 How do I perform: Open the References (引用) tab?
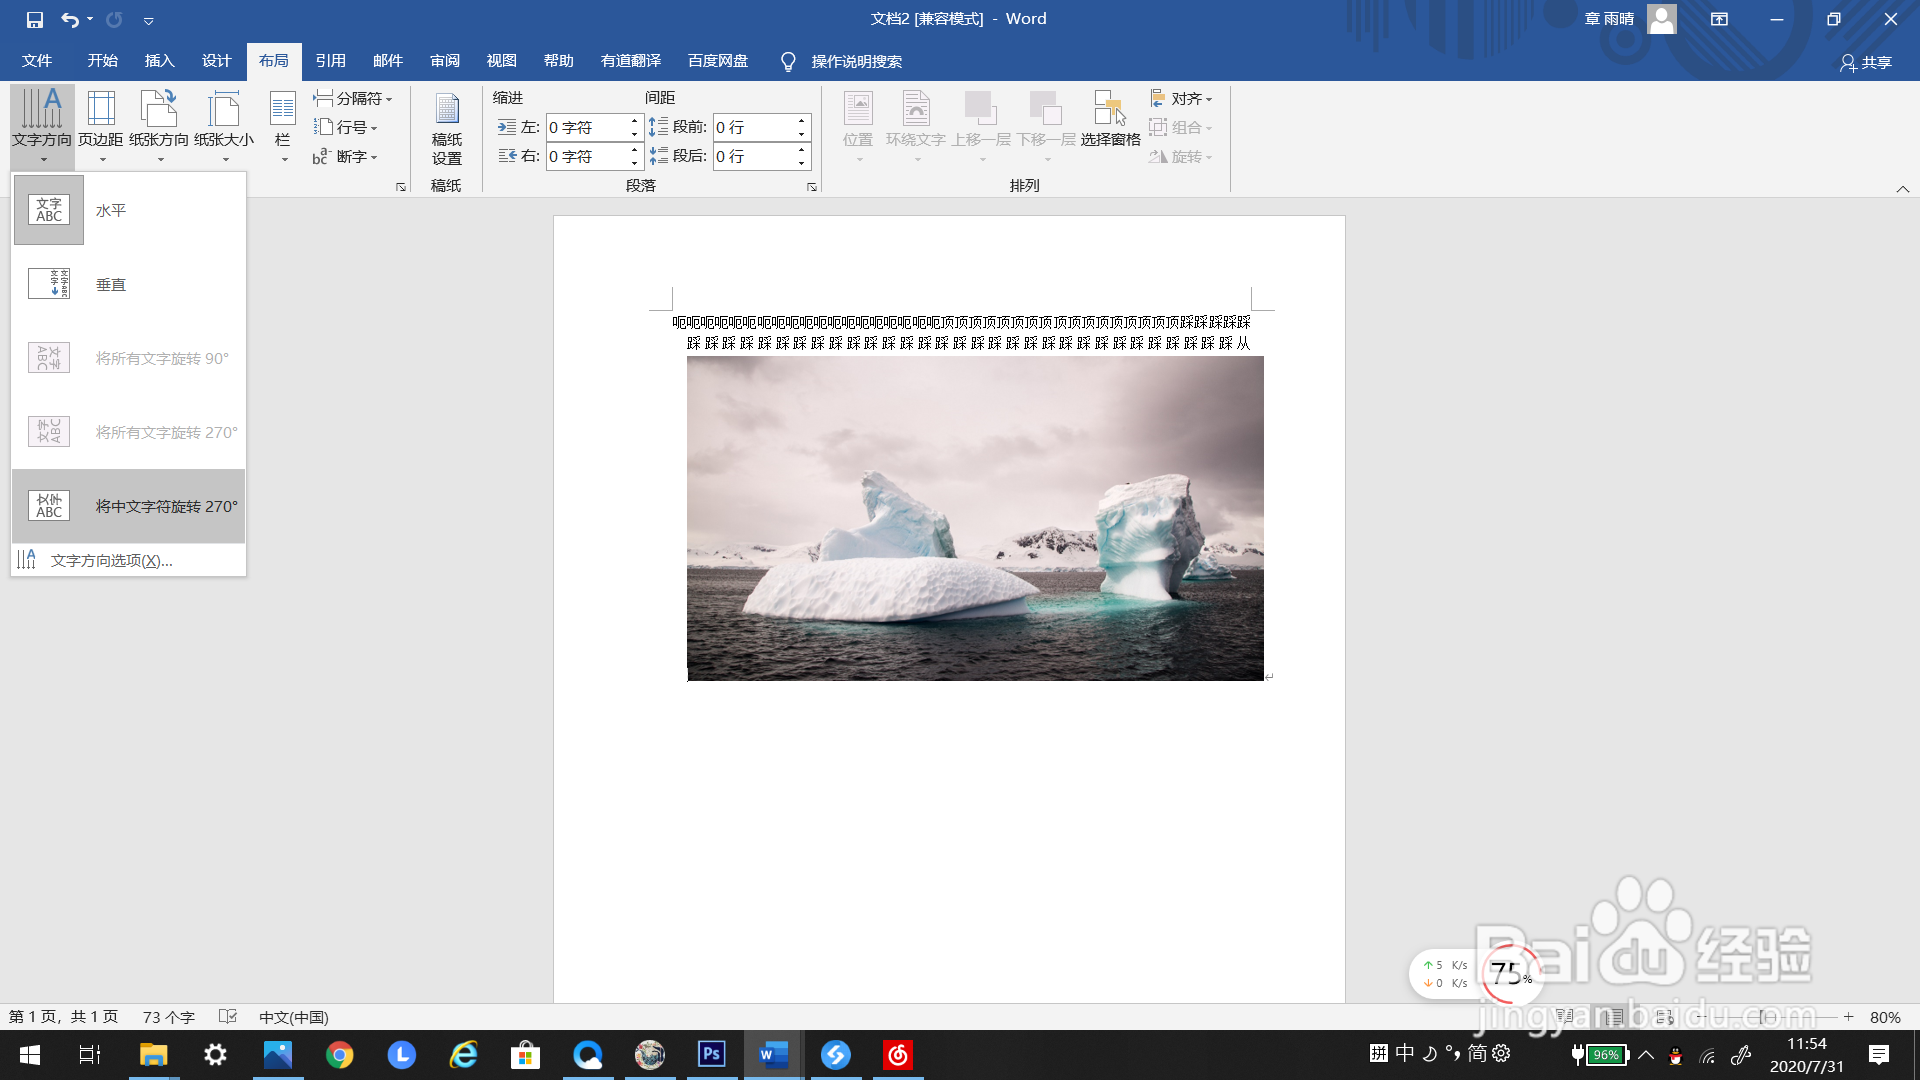click(x=330, y=61)
